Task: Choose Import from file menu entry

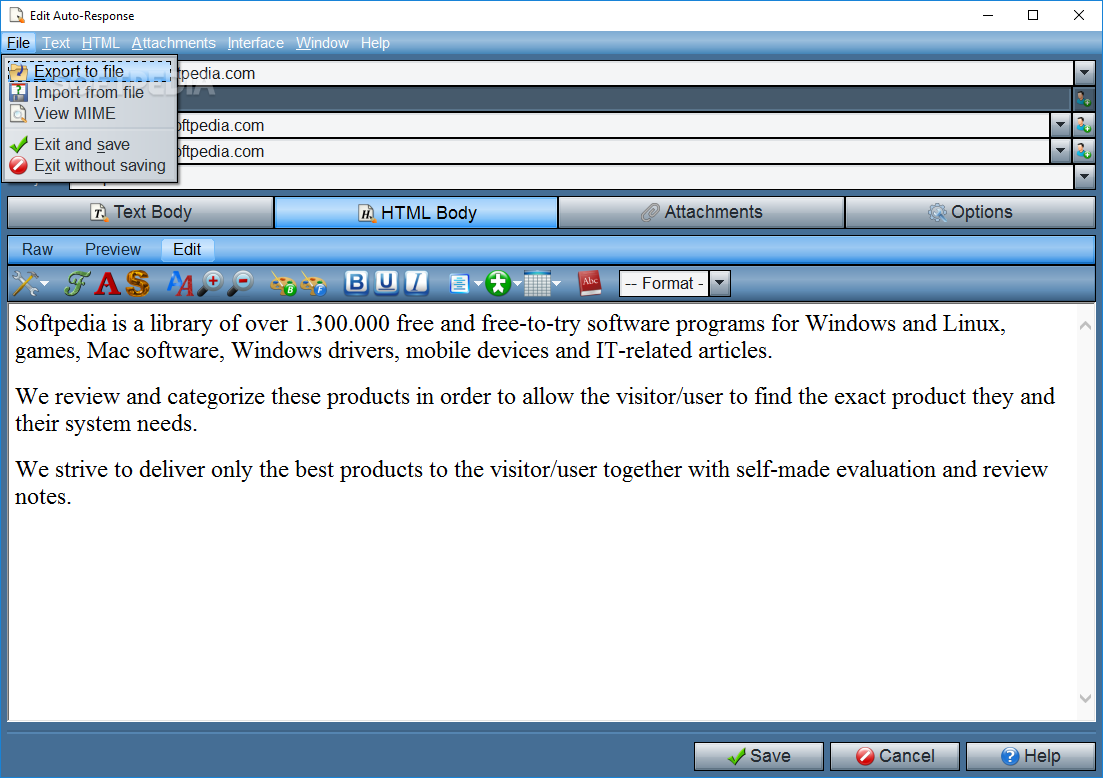Action: (x=90, y=92)
